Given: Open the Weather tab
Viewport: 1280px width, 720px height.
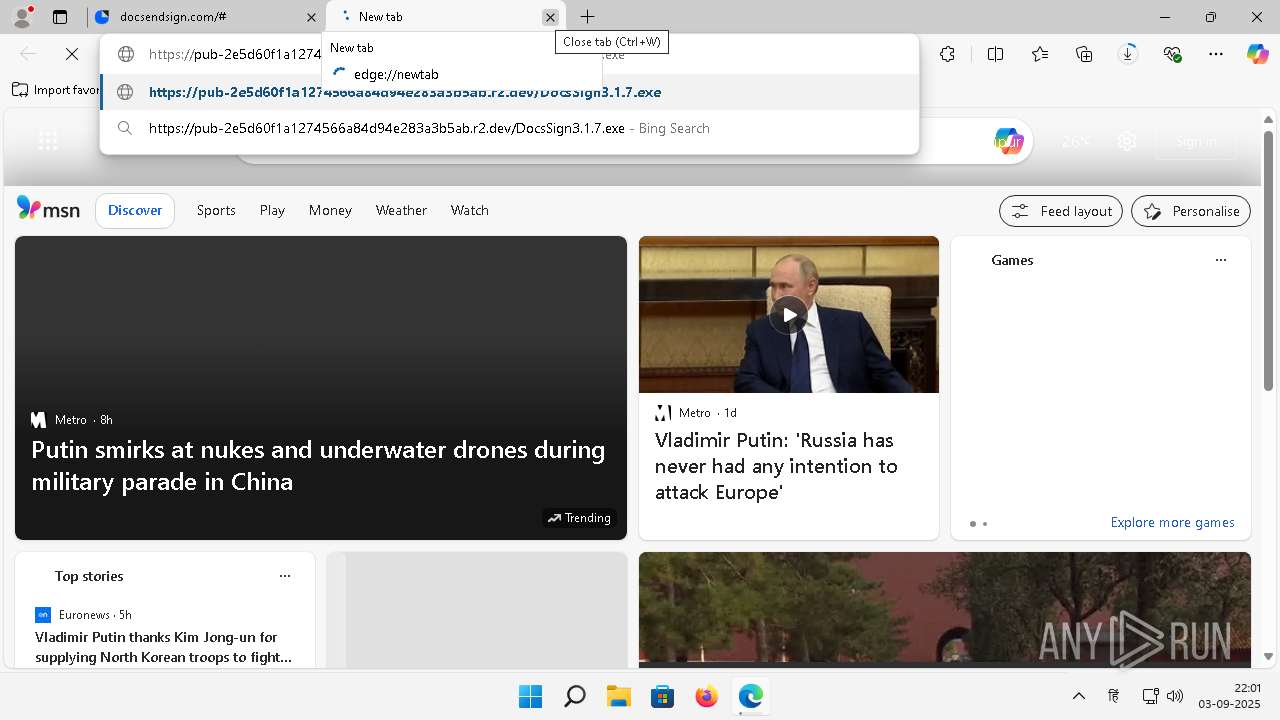Looking at the screenshot, I should (x=401, y=211).
